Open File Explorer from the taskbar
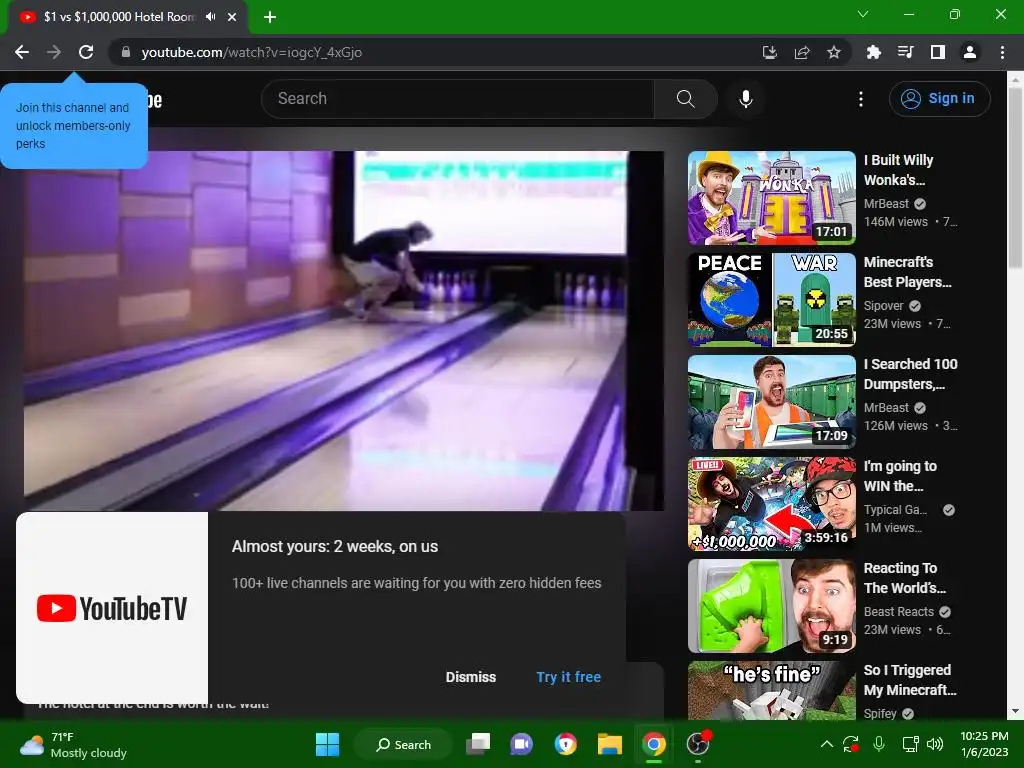The width and height of the screenshot is (1024, 768). tap(609, 744)
